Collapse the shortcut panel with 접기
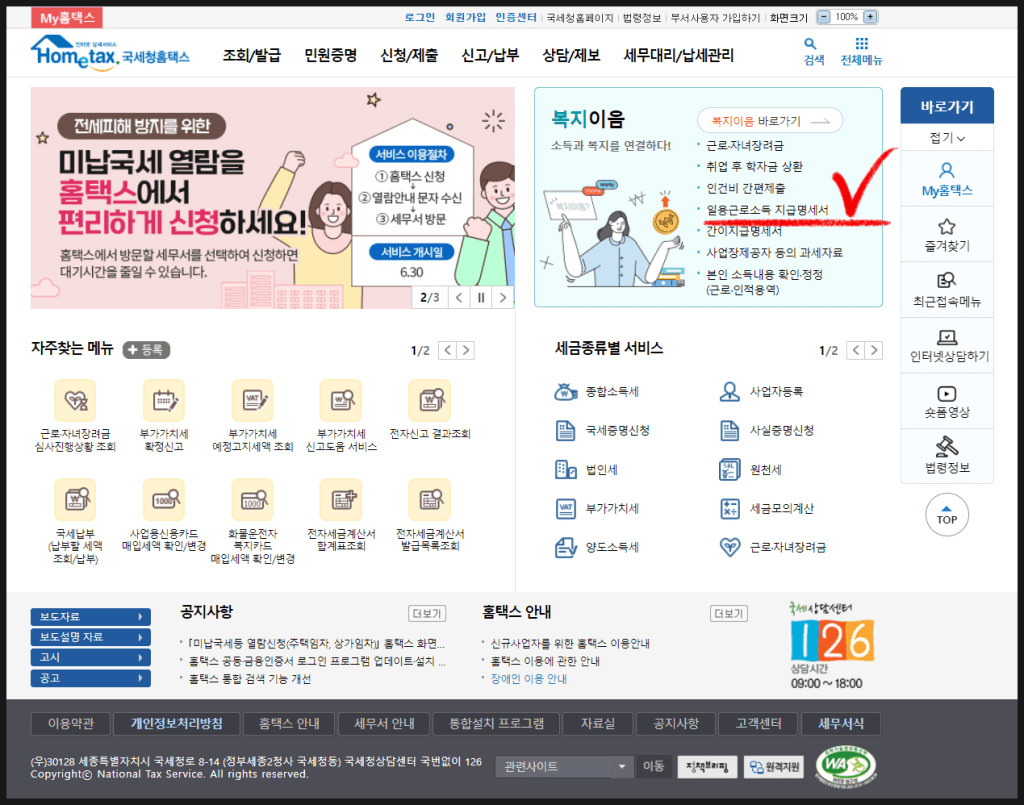This screenshot has height=805, width=1024. [x=946, y=138]
